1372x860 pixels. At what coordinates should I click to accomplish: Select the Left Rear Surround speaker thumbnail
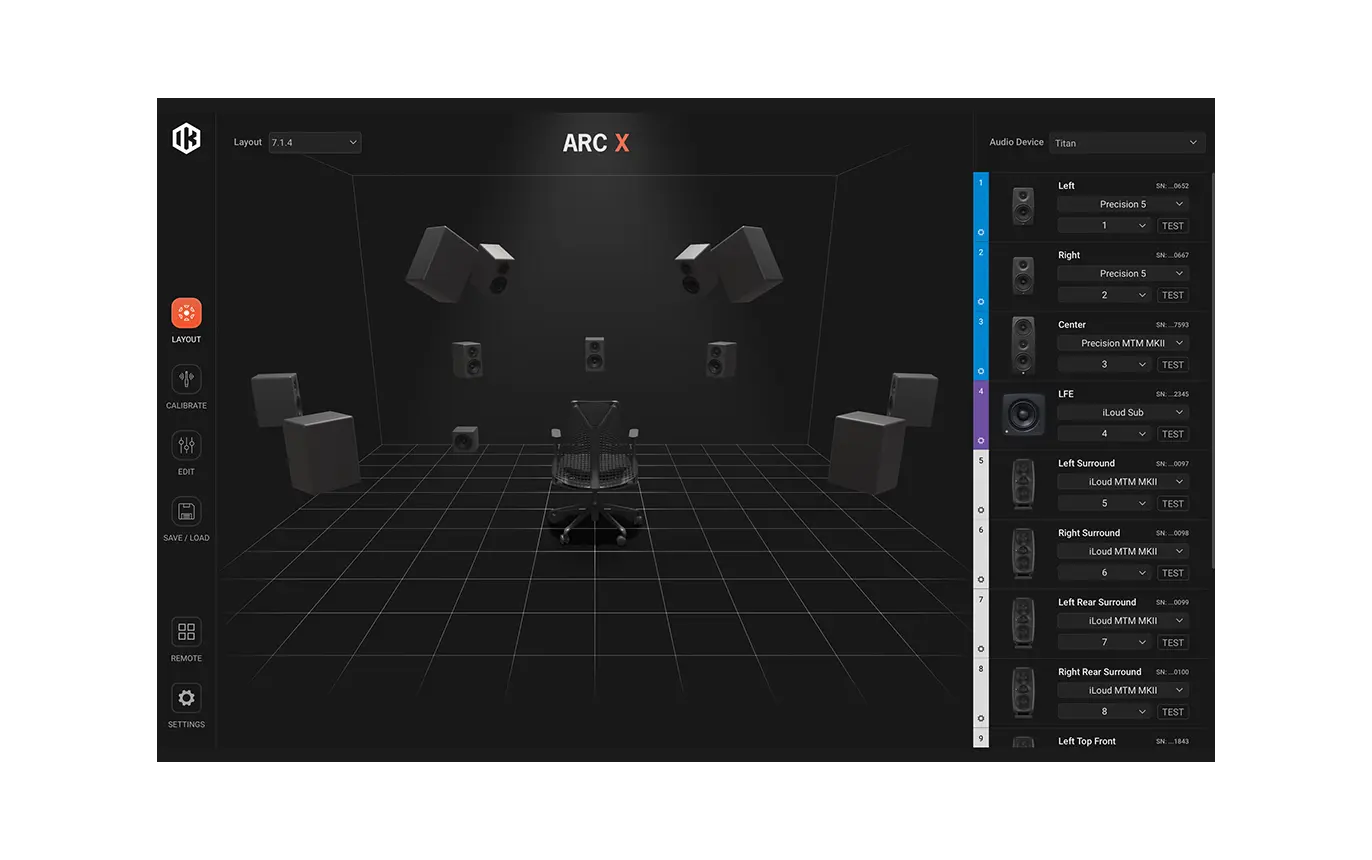point(1023,623)
